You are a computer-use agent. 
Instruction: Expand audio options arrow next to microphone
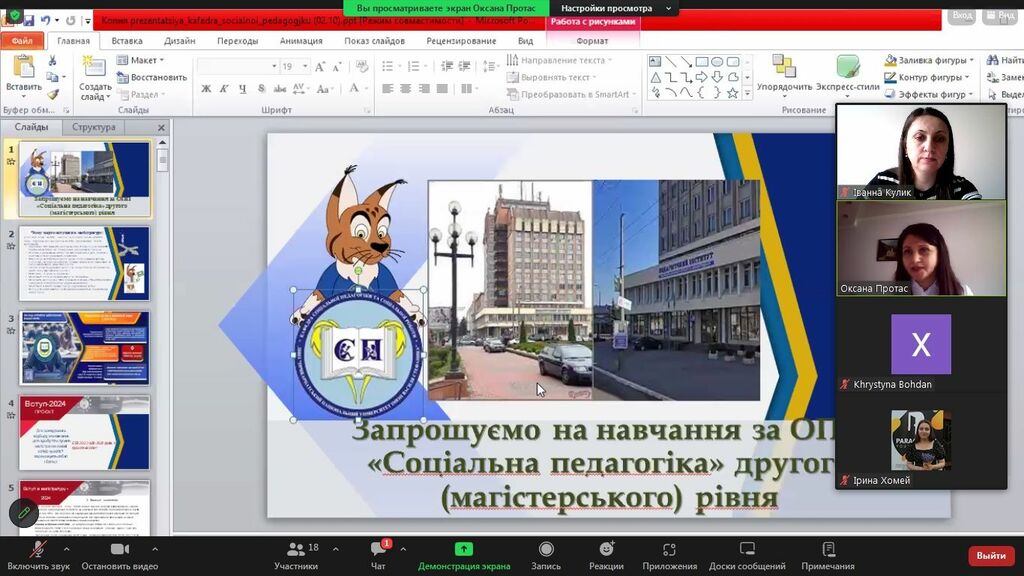click(67, 549)
